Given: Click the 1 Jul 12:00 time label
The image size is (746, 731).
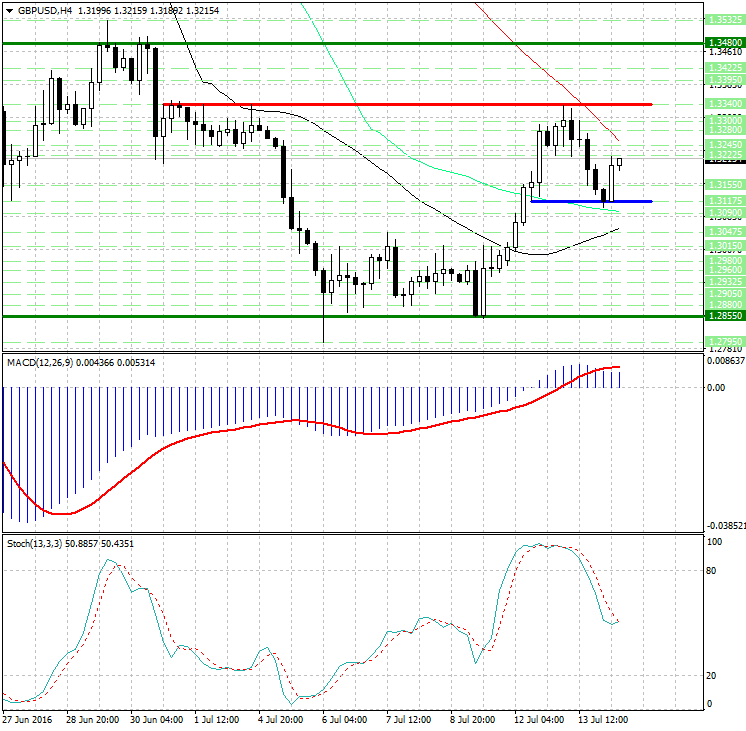Looking at the screenshot, I should pyautogui.click(x=216, y=719).
